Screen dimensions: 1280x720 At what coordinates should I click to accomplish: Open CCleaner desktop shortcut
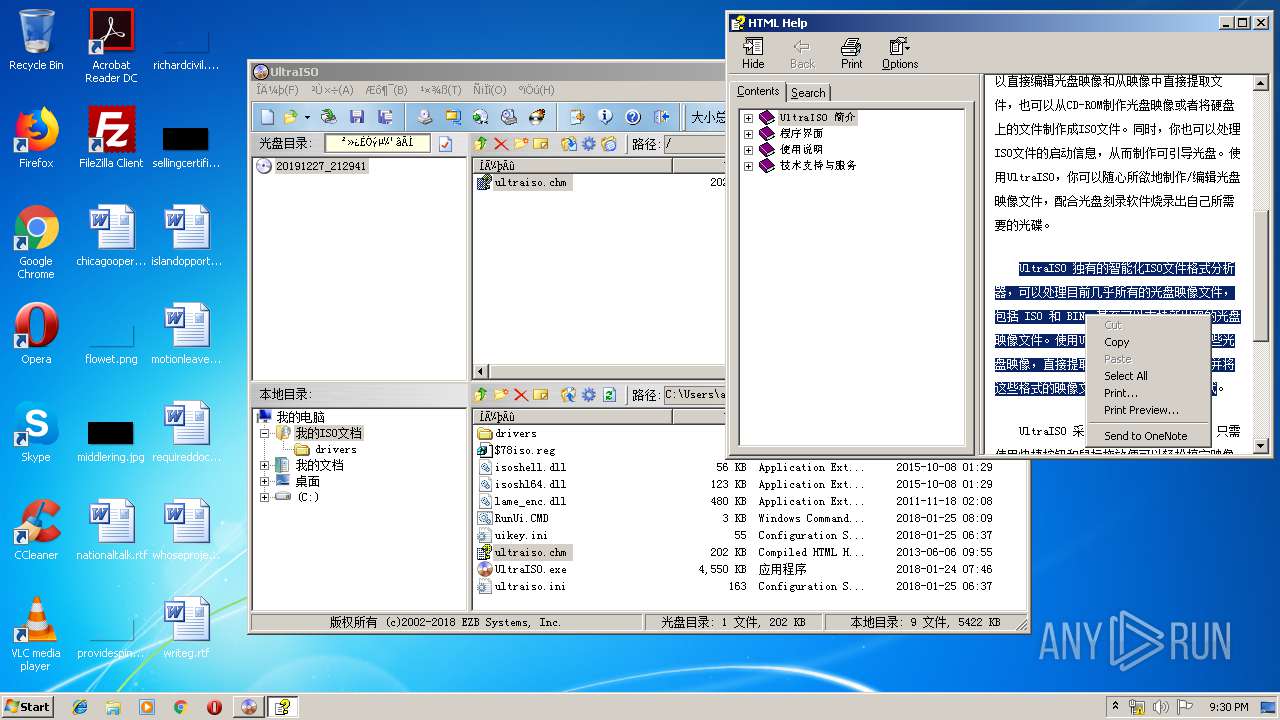(36, 530)
